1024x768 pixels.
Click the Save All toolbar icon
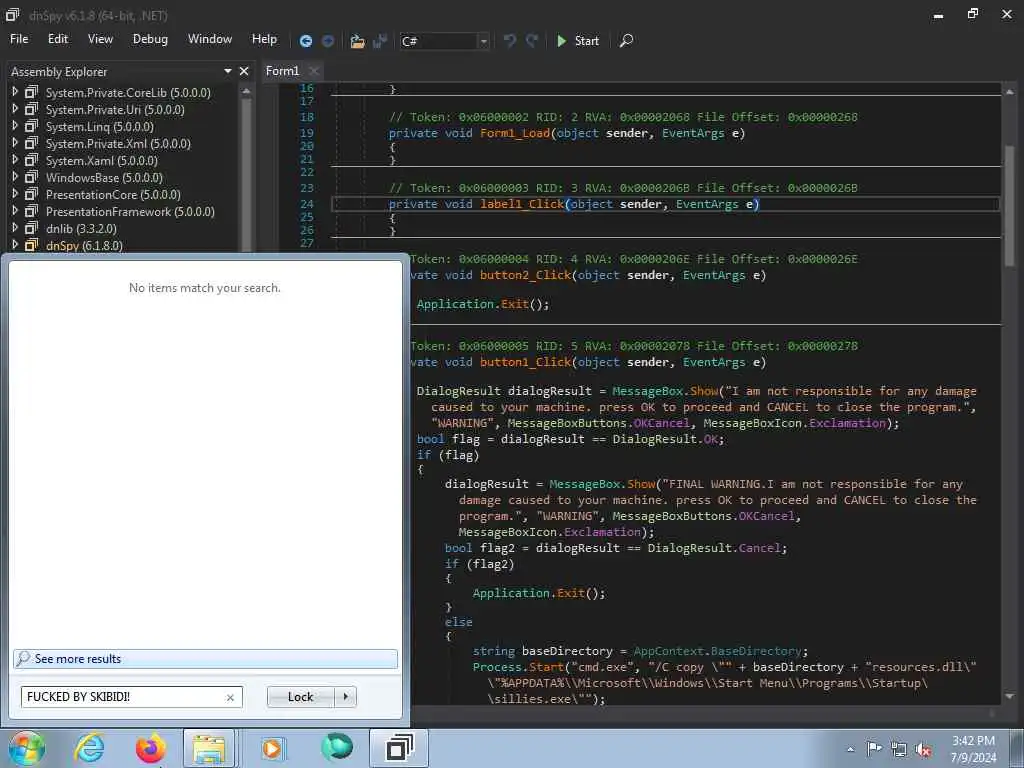[x=379, y=41]
